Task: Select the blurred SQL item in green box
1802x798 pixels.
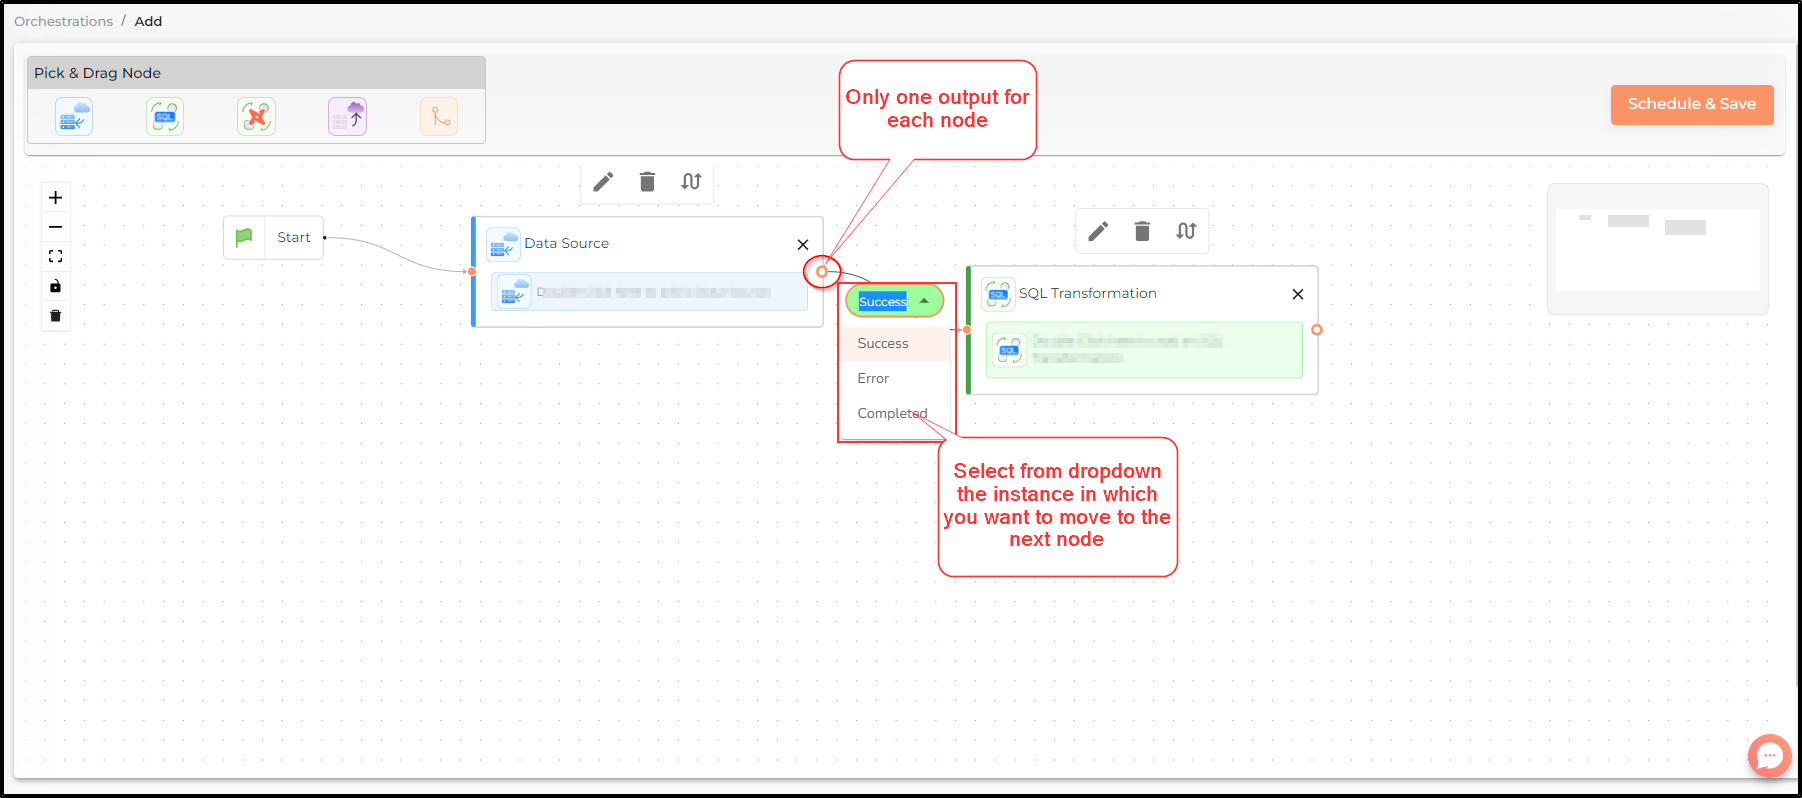Action: pos(1144,350)
